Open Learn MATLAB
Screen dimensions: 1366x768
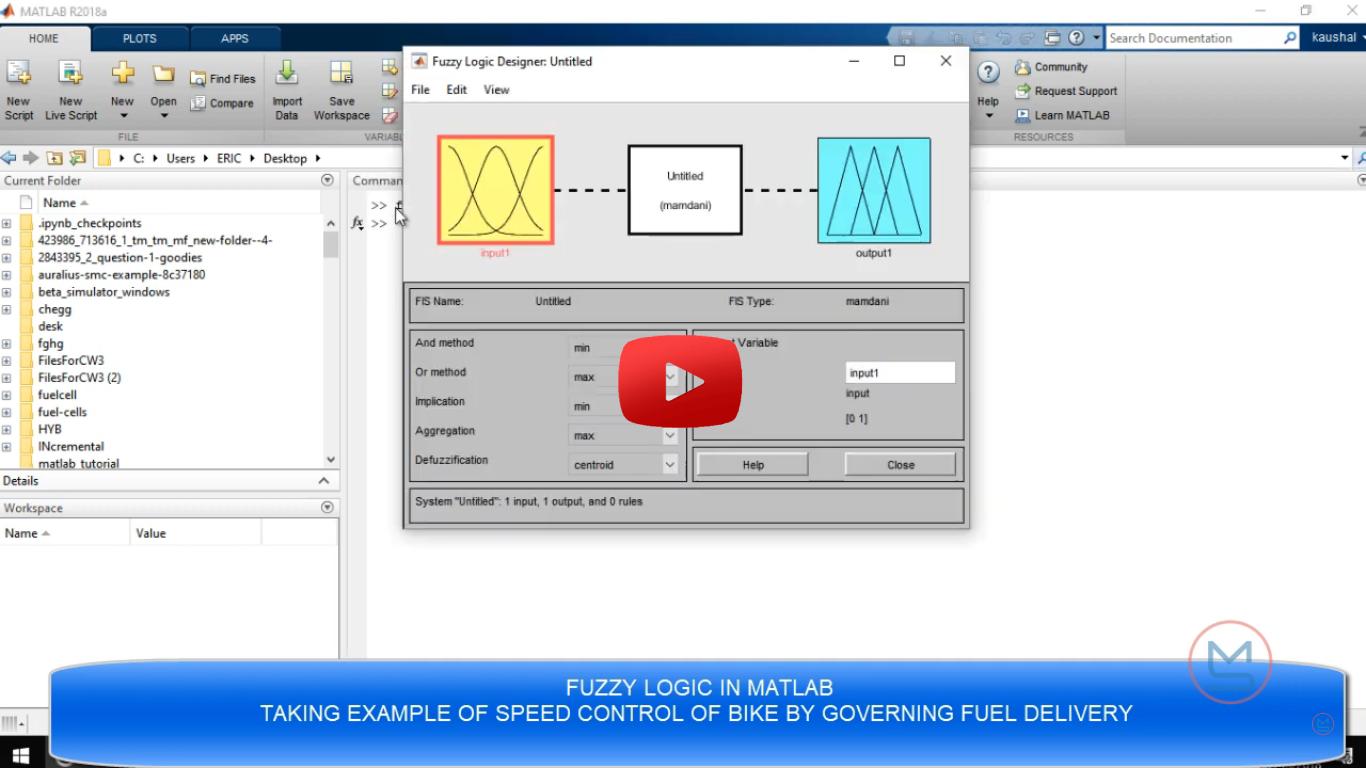pos(1062,115)
